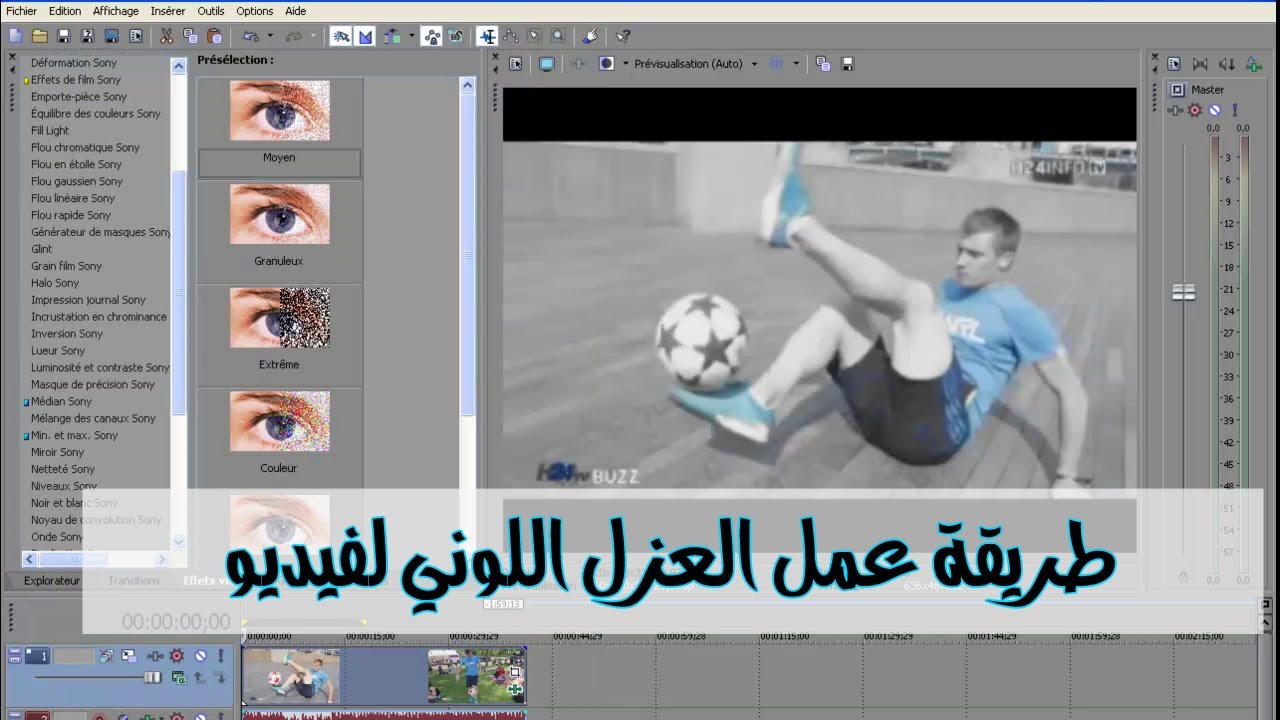Select Luminosité et contraste Sony effect

pos(100,367)
